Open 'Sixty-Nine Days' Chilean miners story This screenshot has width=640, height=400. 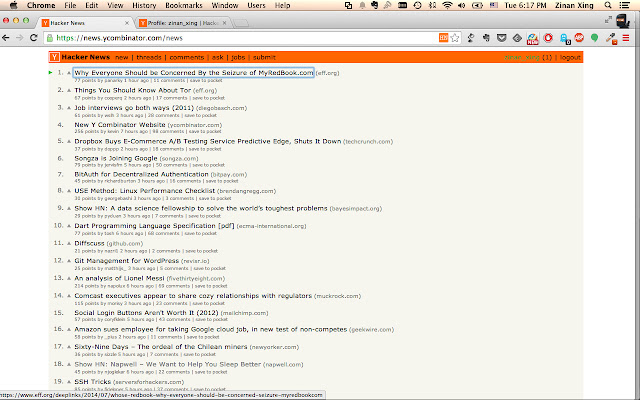click(161, 347)
